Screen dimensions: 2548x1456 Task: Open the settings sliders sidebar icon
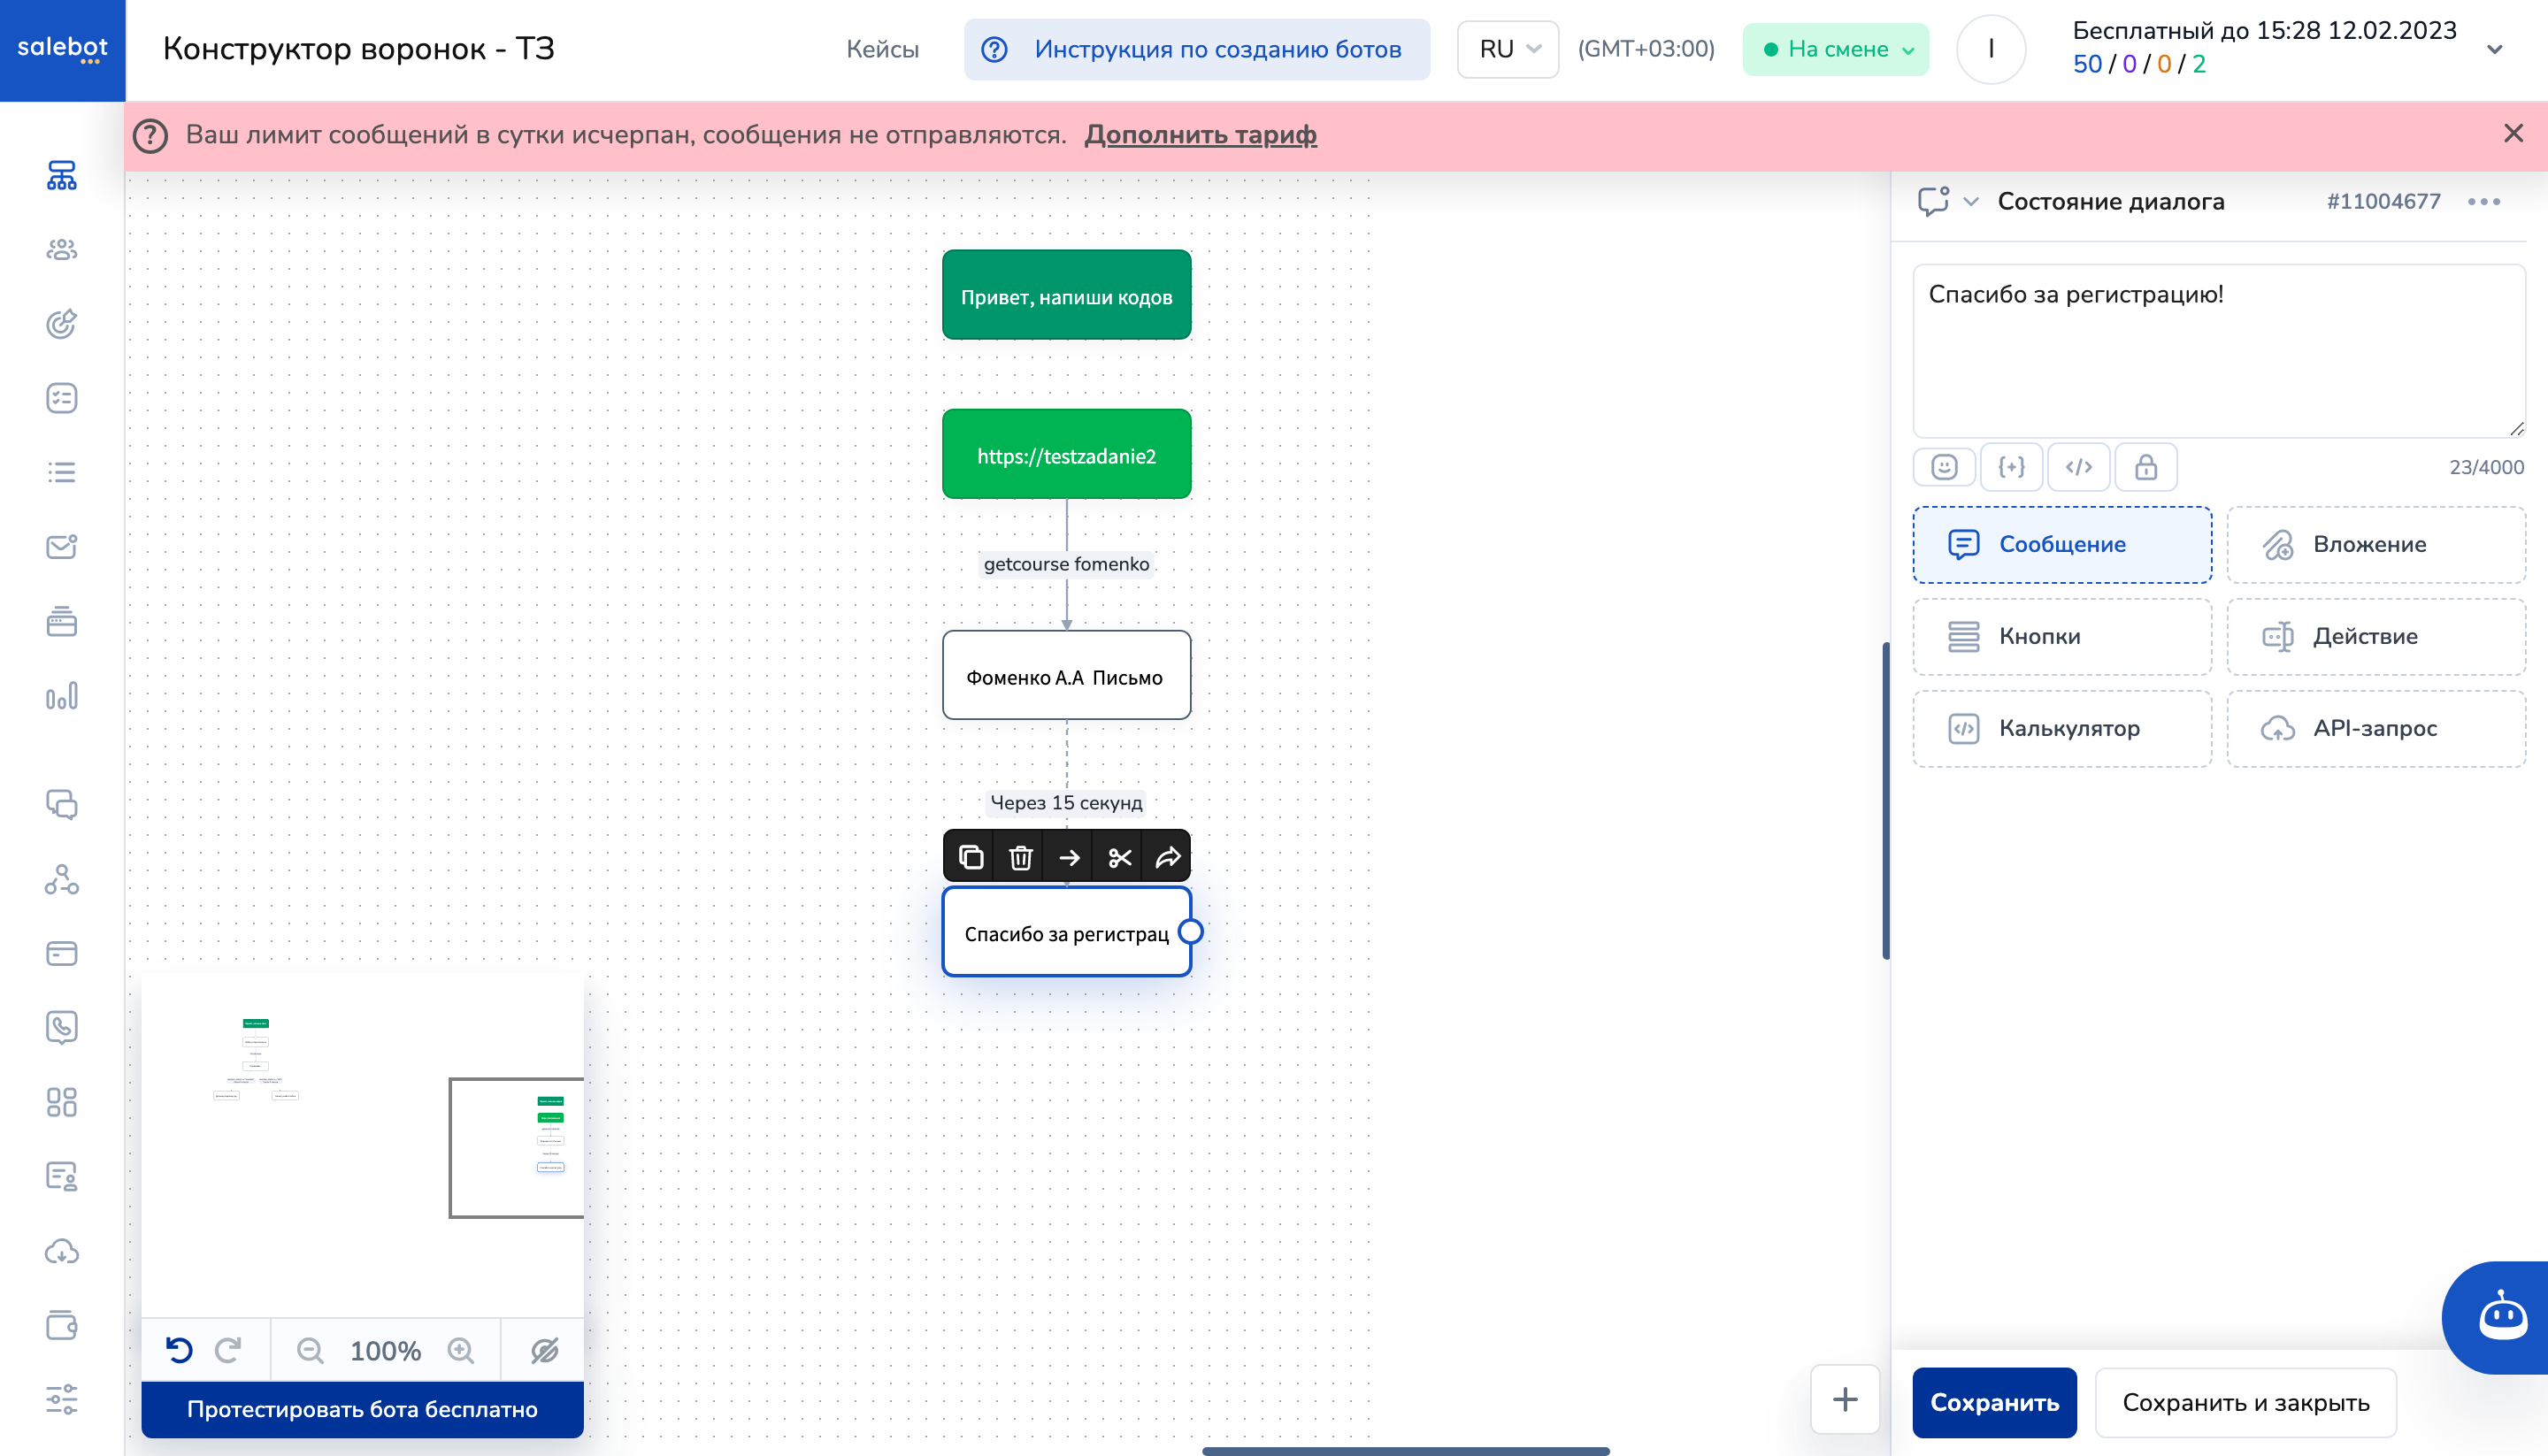pos(61,1399)
